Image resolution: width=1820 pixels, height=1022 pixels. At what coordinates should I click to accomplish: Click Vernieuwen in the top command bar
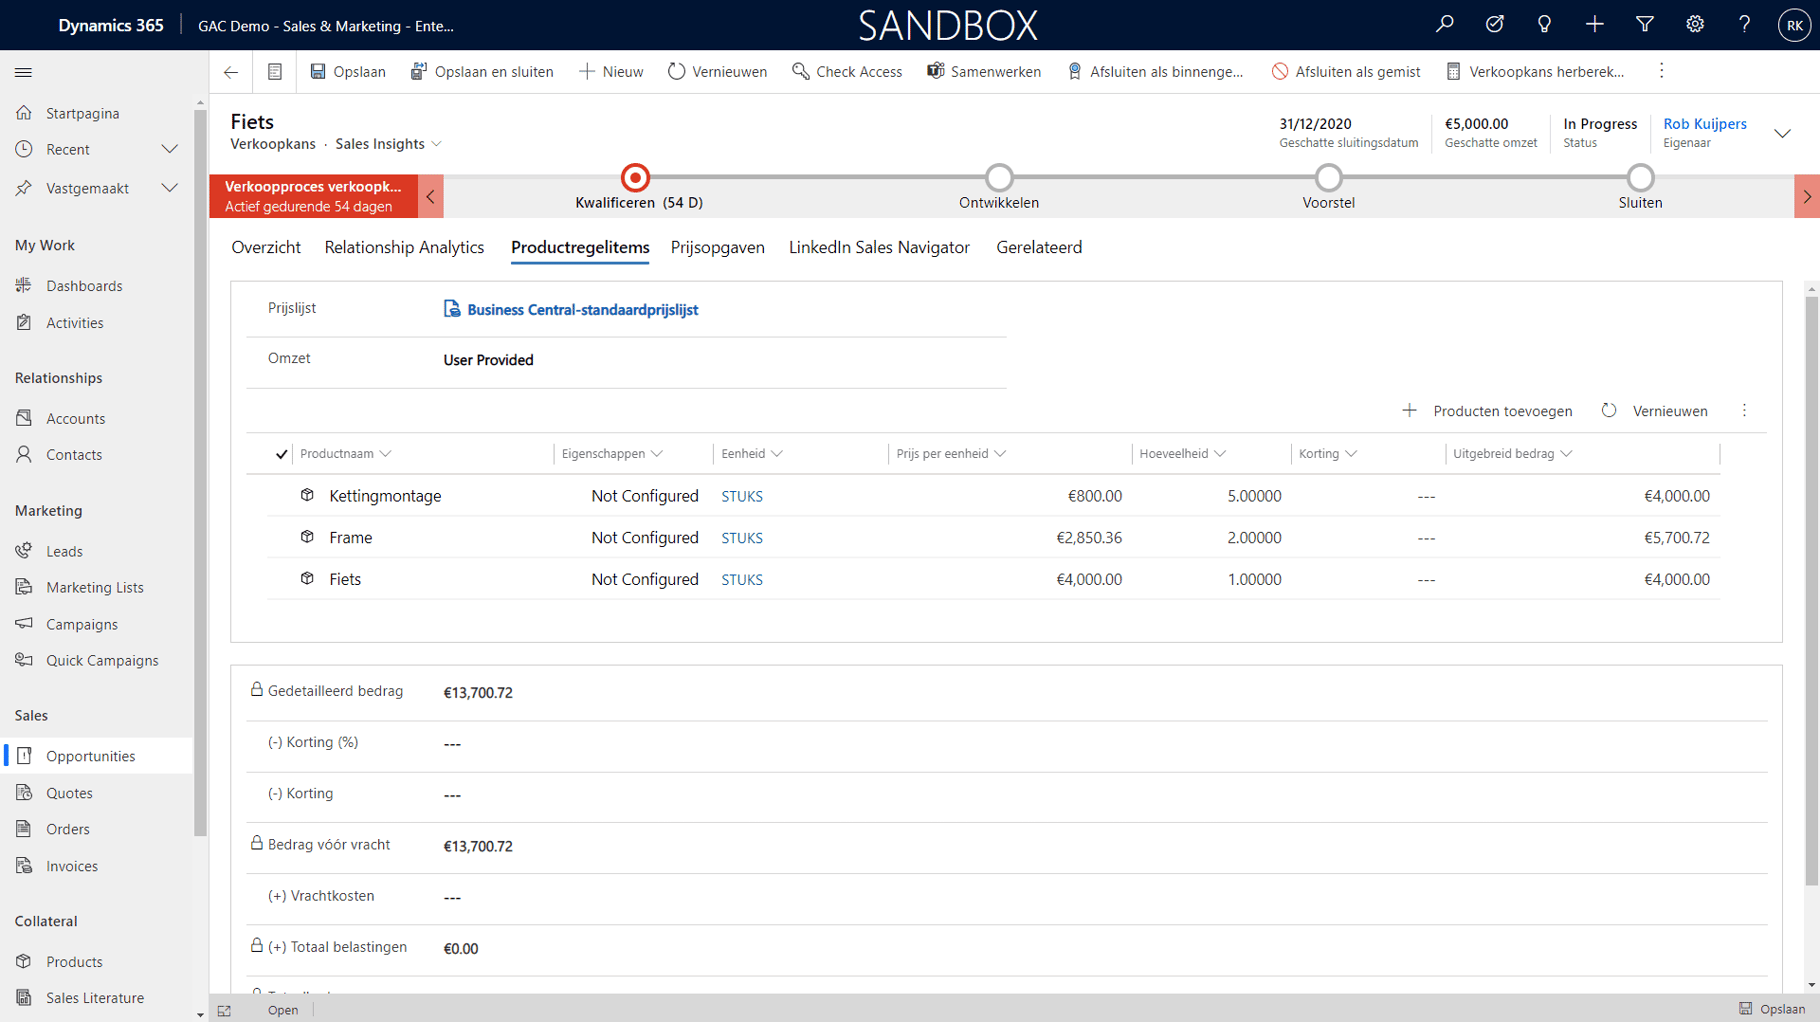tap(717, 72)
